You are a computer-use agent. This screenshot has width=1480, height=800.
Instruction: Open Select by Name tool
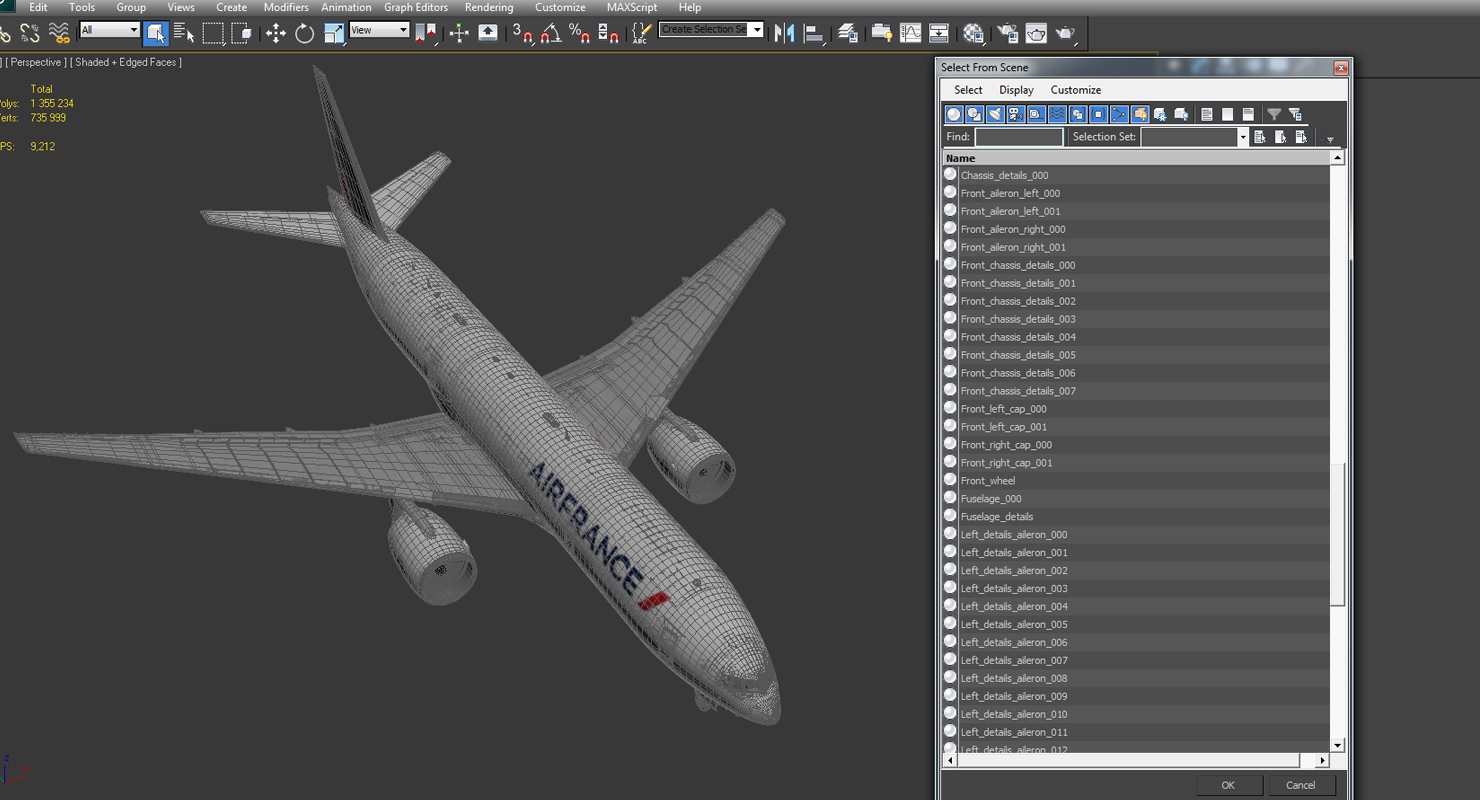[184, 33]
